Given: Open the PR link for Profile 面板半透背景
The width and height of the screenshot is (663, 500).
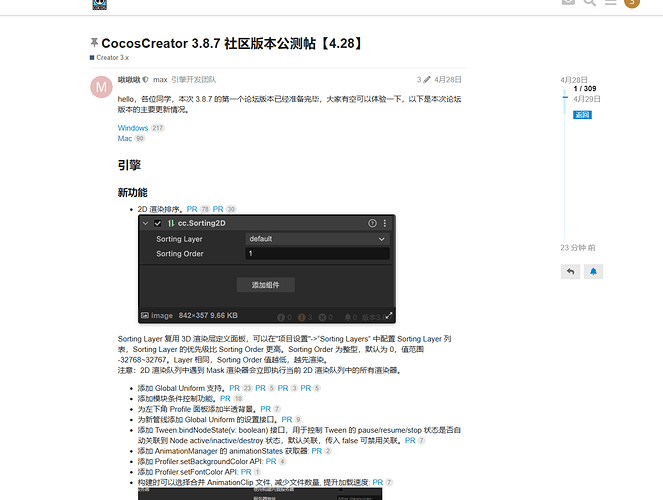Looking at the screenshot, I should coord(266,409).
